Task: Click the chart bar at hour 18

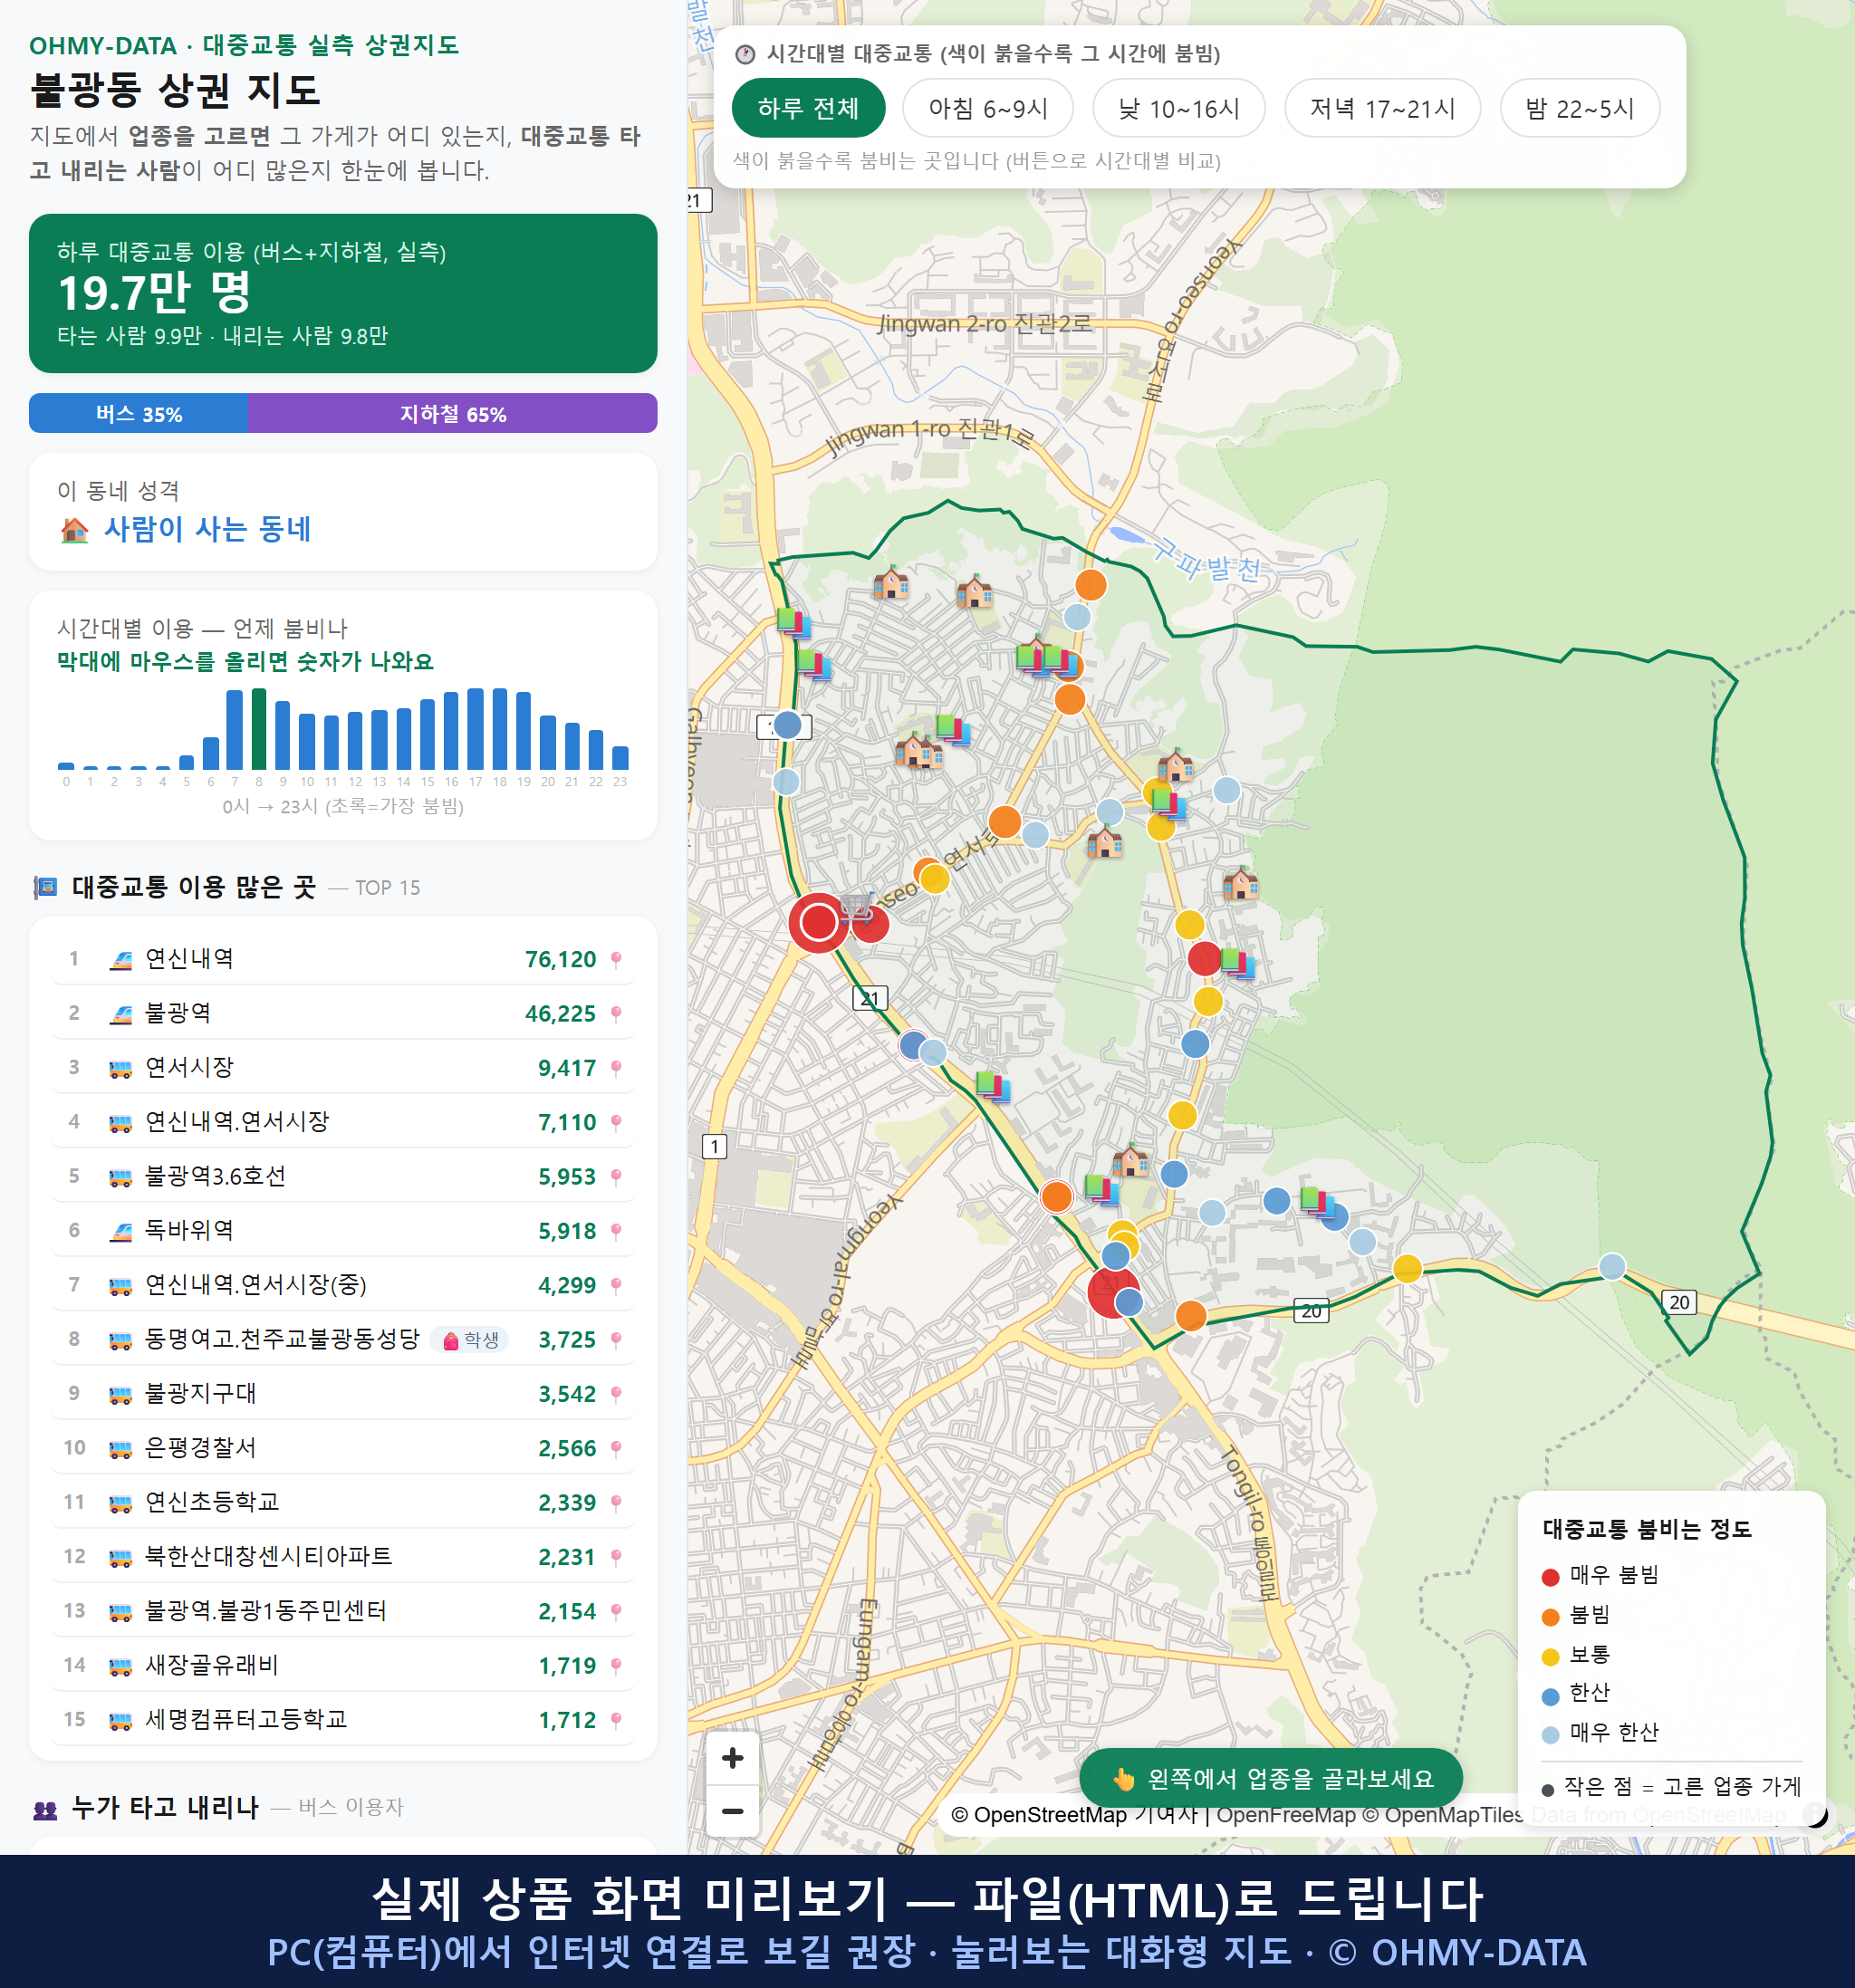Action: tap(500, 728)
